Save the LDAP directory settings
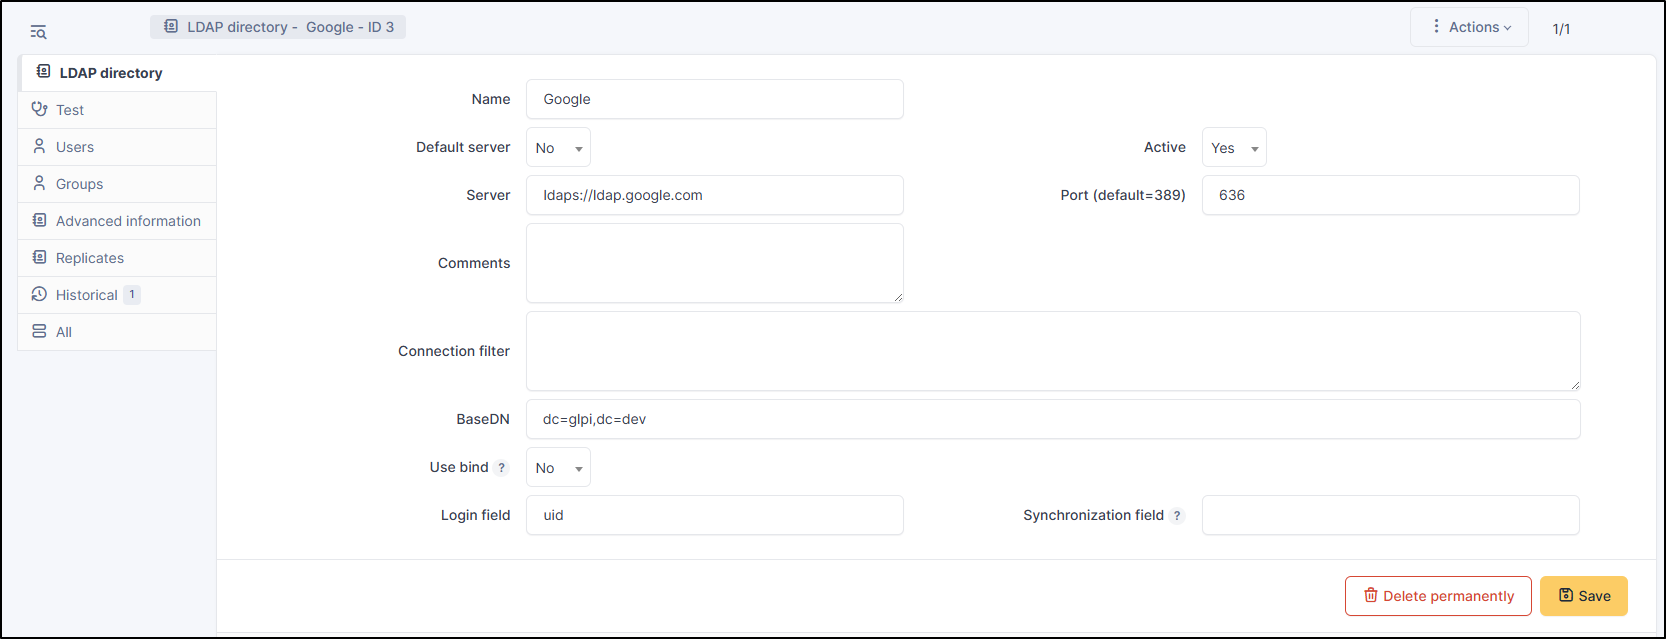This screenshot has width=1666, height=639. click(x=1583, y=596)
